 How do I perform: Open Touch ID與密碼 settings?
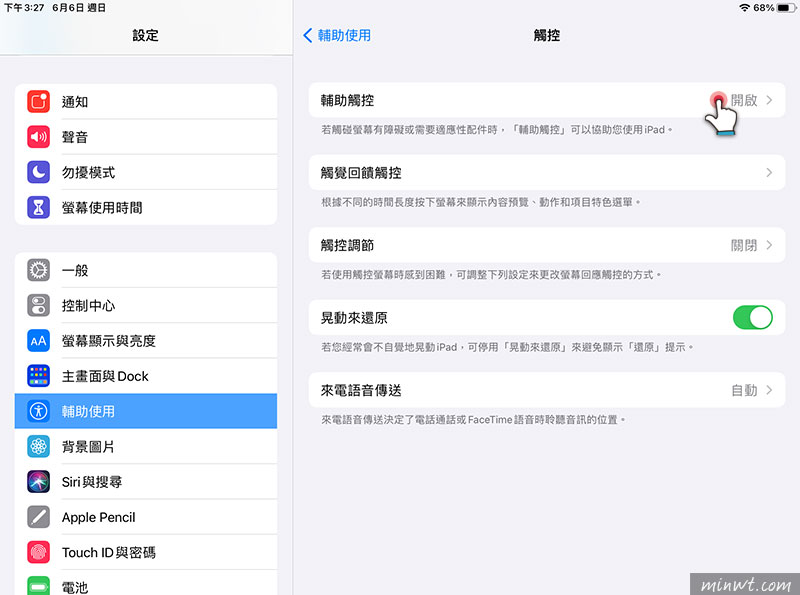[146, 552]
